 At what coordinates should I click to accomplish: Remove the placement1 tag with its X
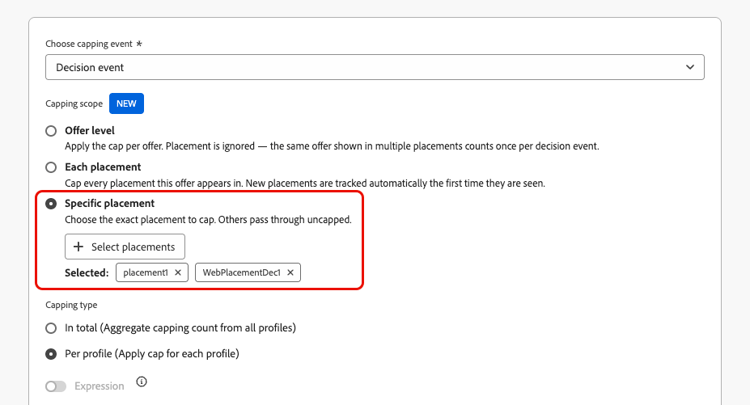[178, 273]
